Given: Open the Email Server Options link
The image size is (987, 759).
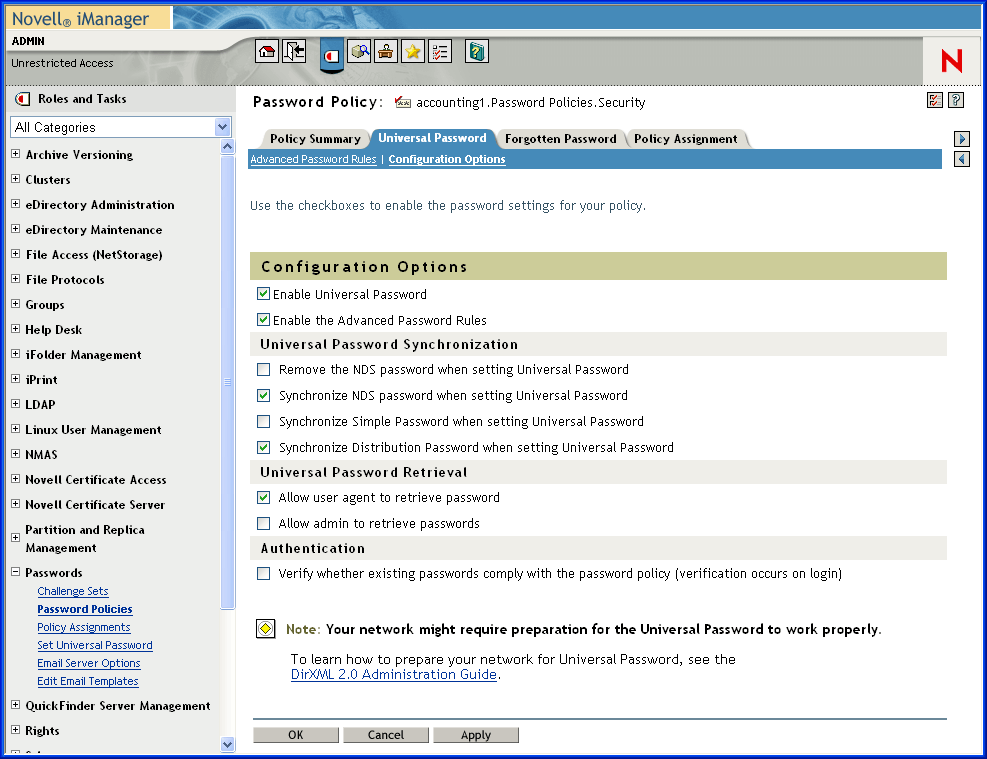Looking at the screenshot, I should click(89, 663).
